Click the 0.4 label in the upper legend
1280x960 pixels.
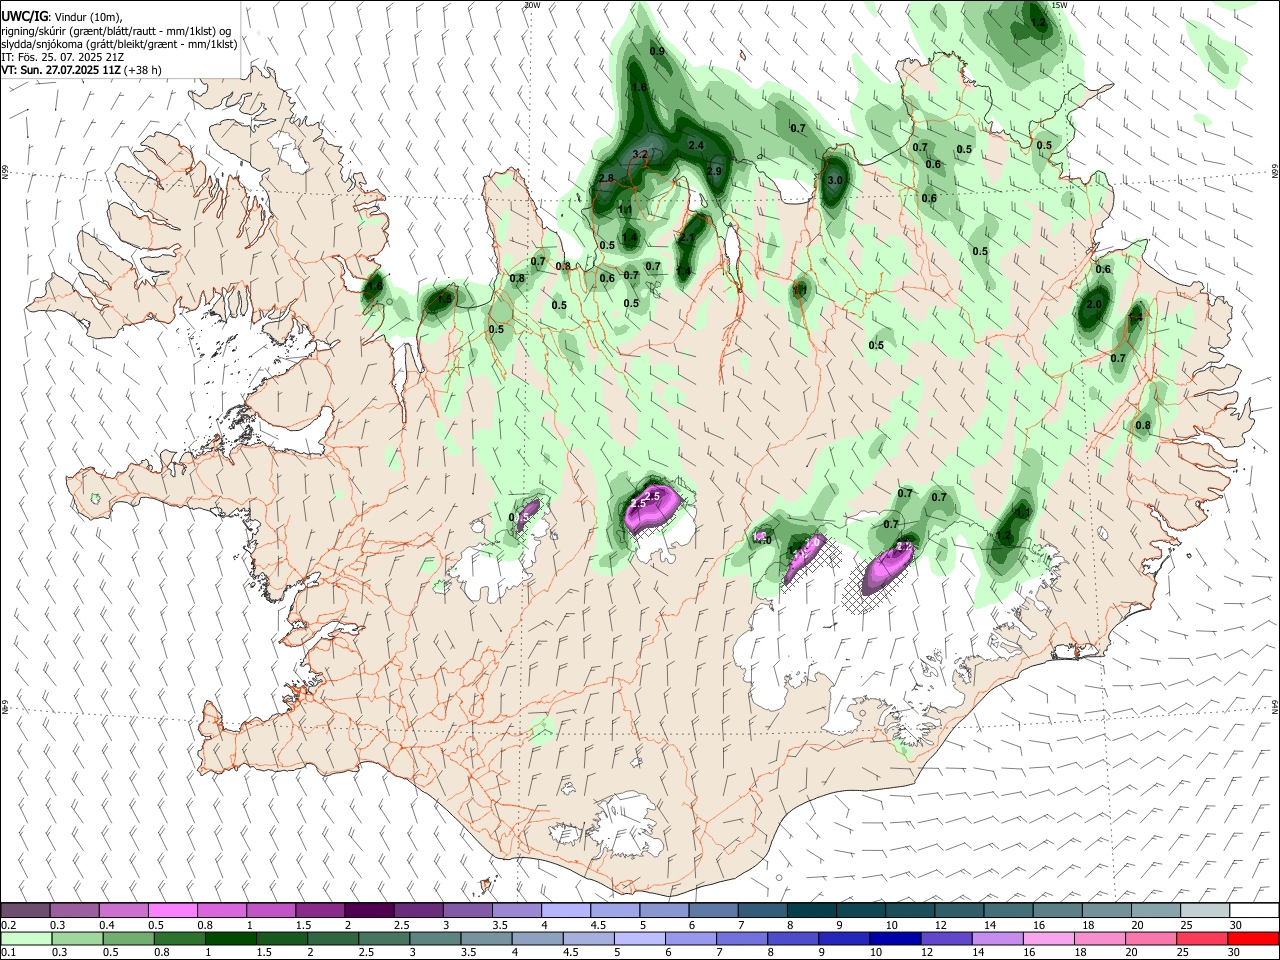[107, 925]
